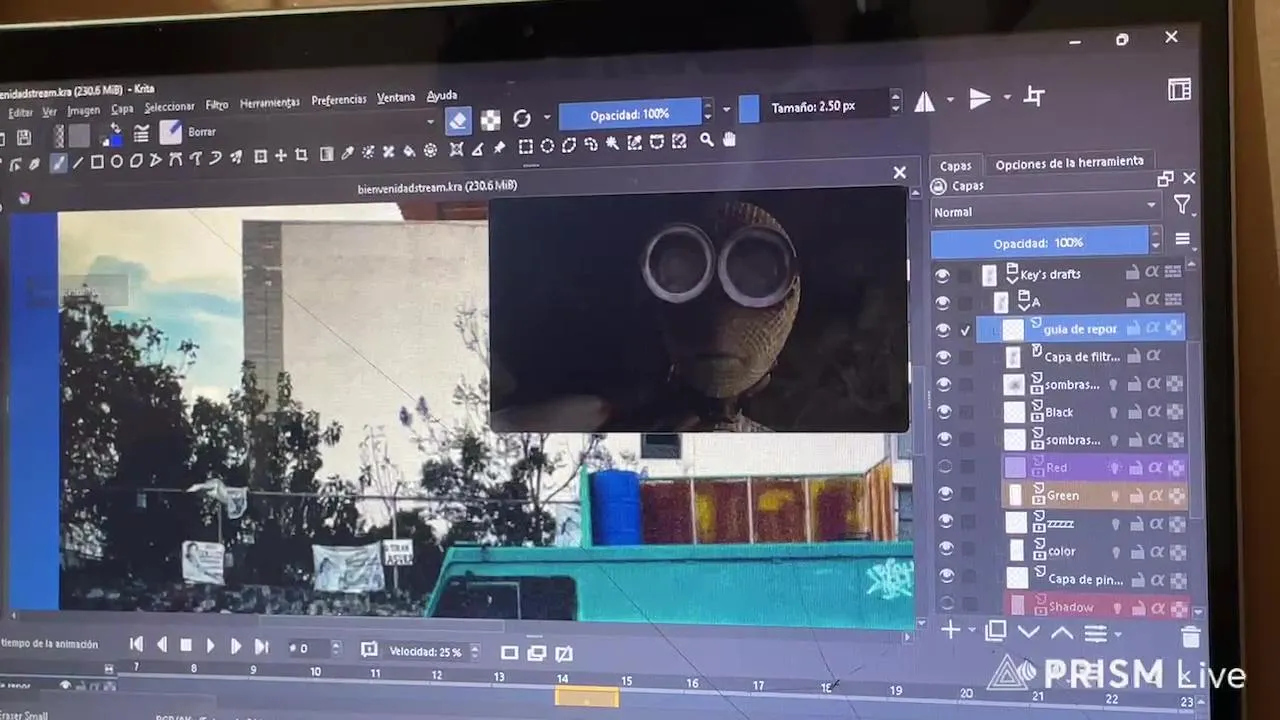
Task: Select the freehand brush tool
Action: [x=58, y=162]
